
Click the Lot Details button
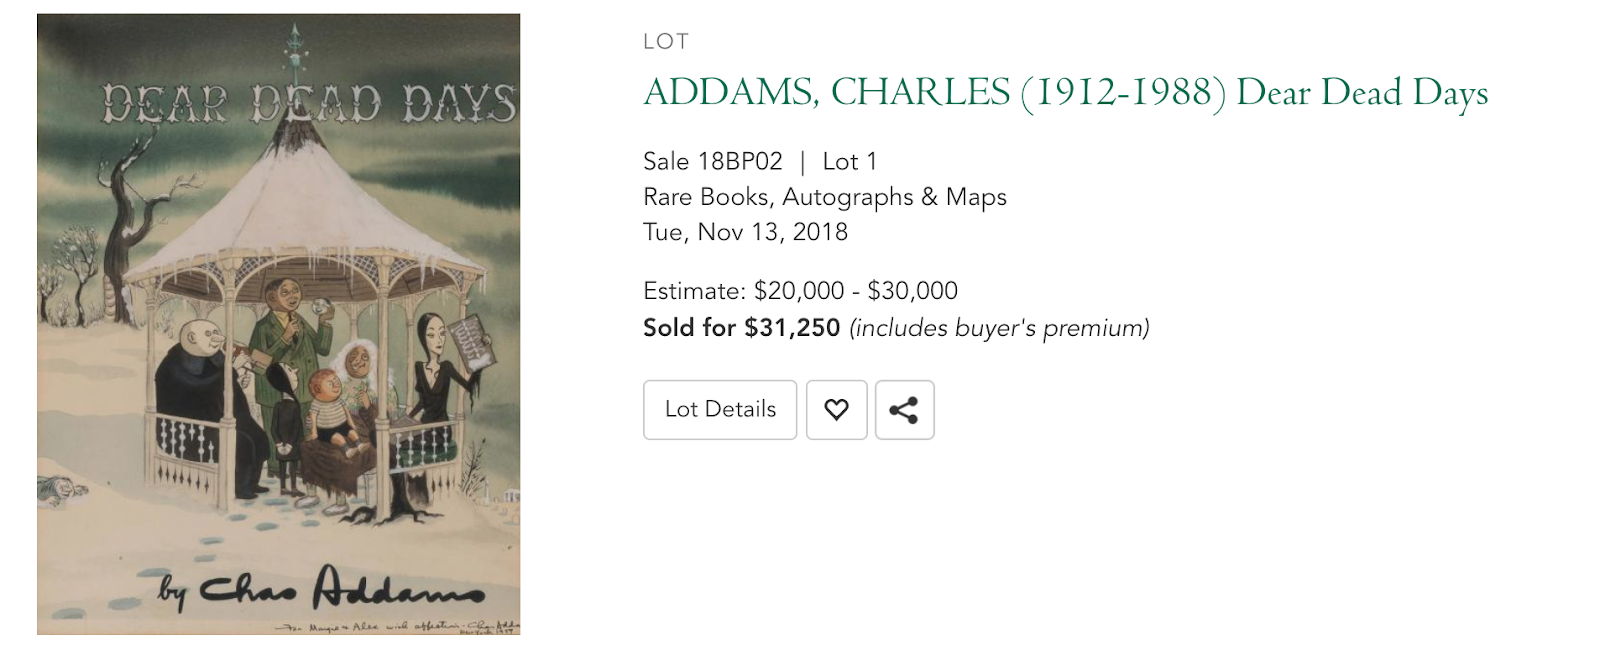(x=719, y=409)
